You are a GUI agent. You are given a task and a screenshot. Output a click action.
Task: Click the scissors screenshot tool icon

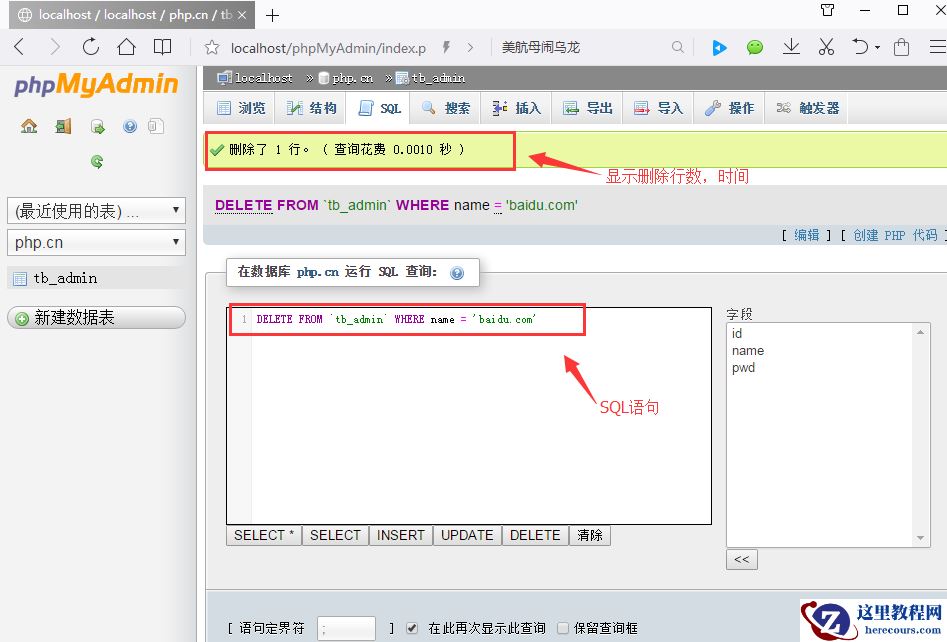[x=826, y=47]
